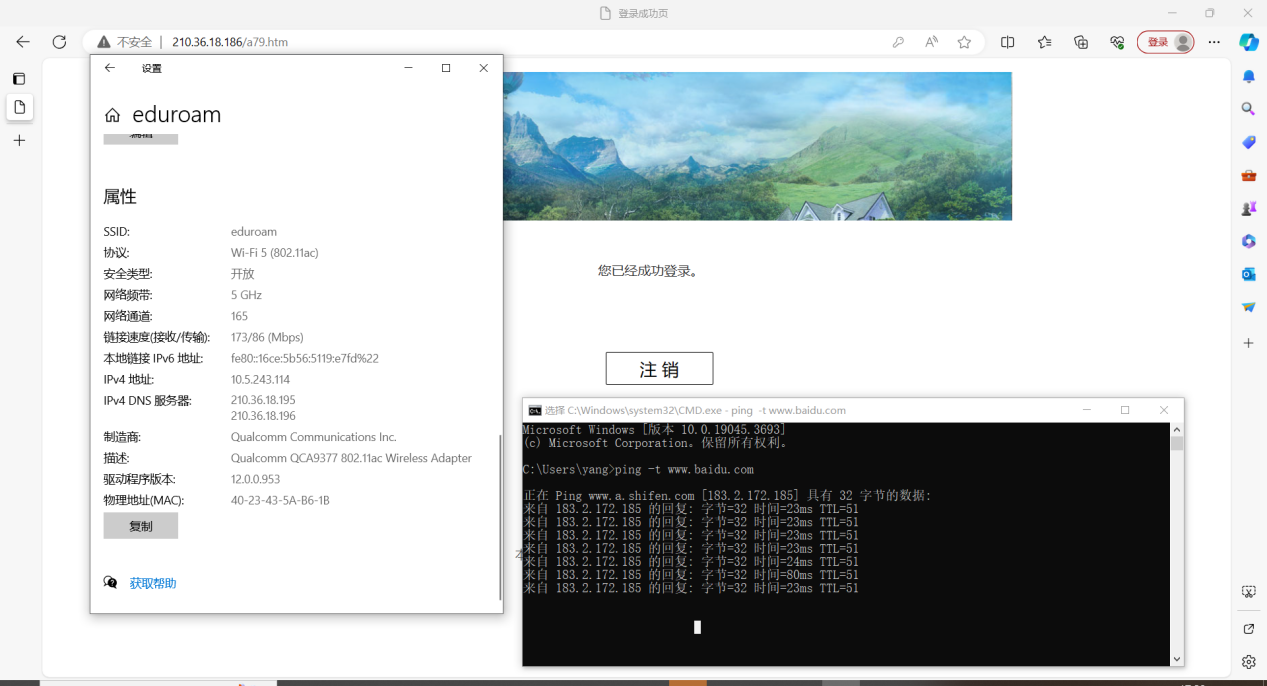Open Edge Settings and more ellipsis menu
This screenshot has width=1267, height=686.
coord(1214,42)
